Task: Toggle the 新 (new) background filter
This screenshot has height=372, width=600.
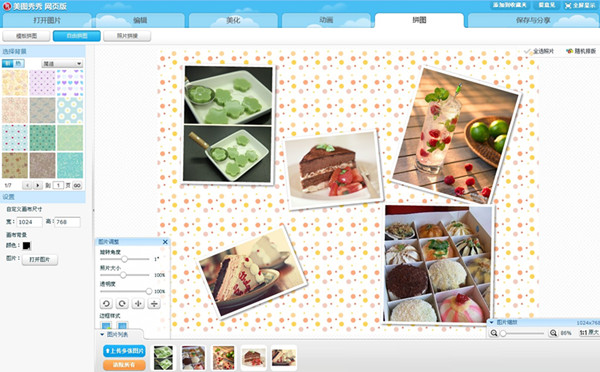Action: coord(8,64)
